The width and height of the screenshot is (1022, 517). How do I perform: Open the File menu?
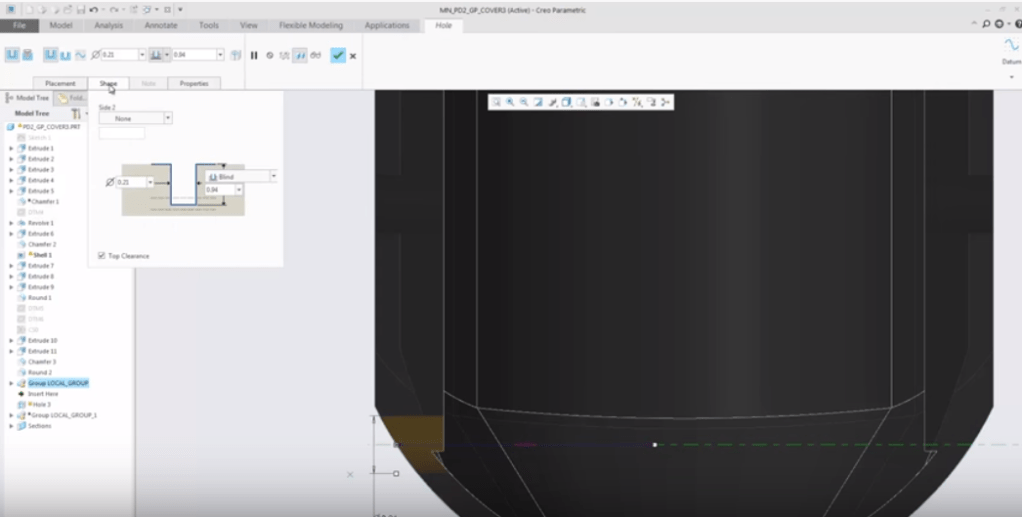[19, 25]
